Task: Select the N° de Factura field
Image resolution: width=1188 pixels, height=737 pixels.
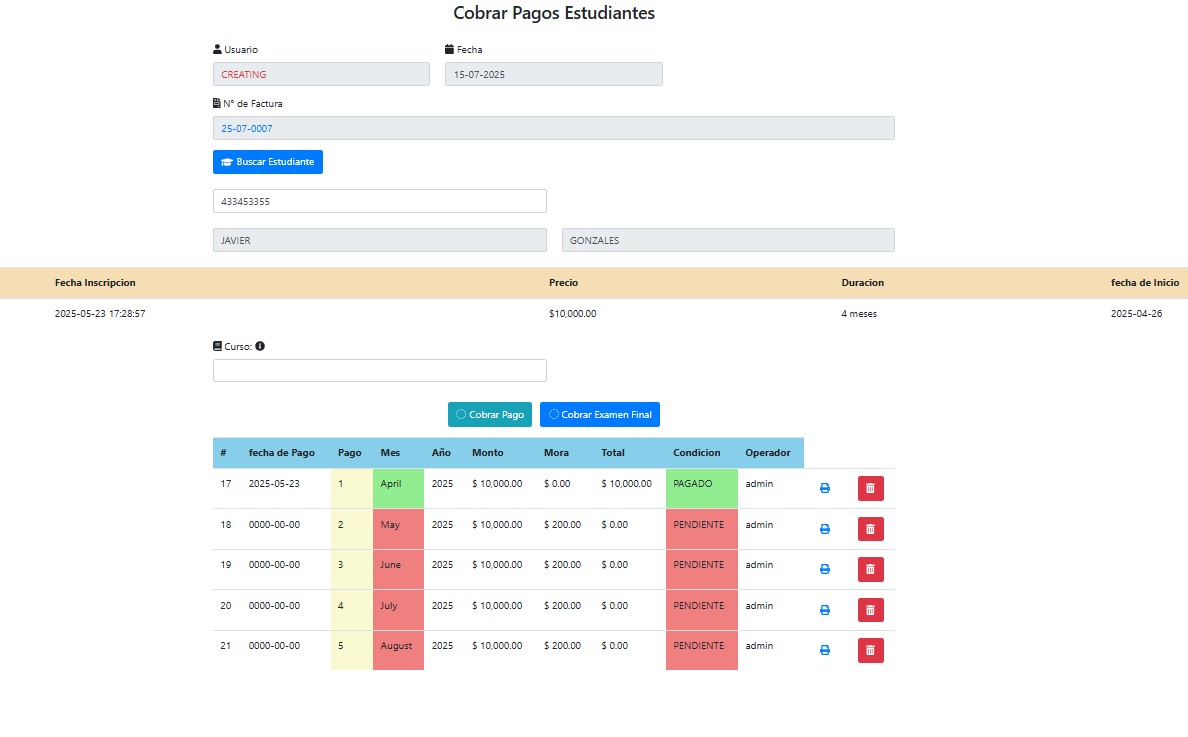Action: point(553,128)
